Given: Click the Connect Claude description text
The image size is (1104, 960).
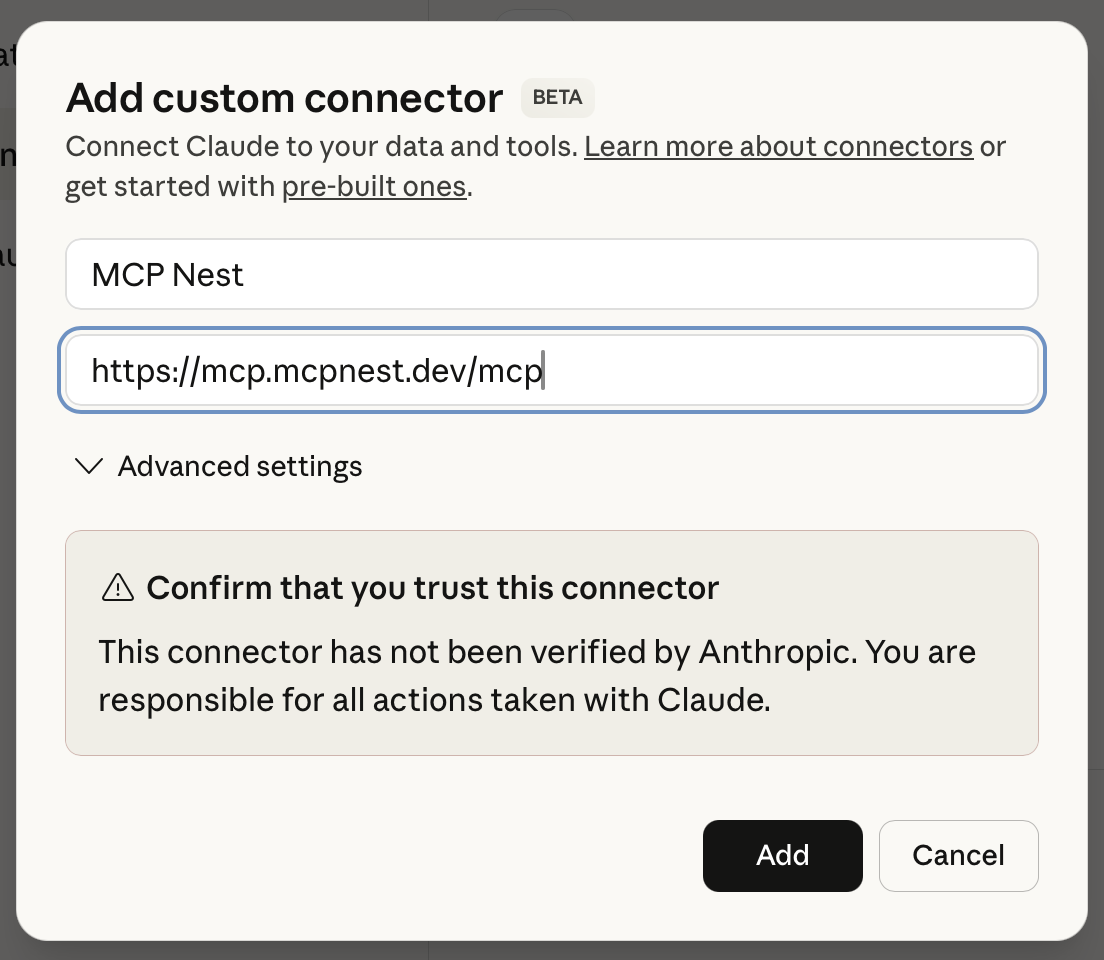Looking at the screenshot, I should 320,146.
